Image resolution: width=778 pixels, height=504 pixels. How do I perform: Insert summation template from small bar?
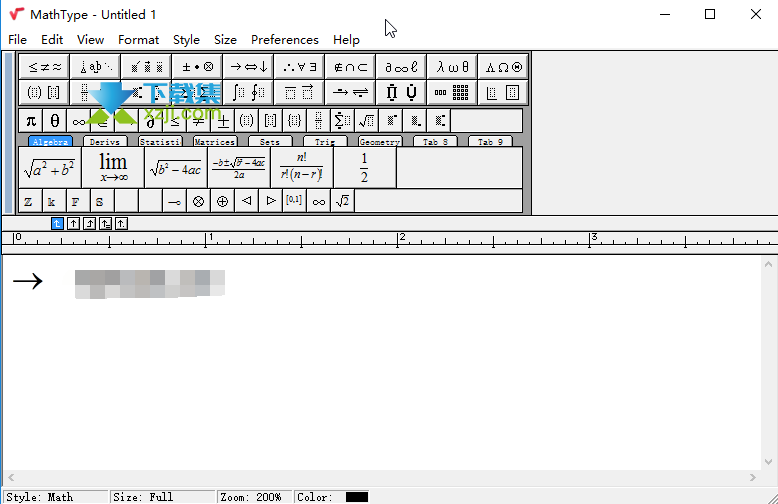pos(342,121)
